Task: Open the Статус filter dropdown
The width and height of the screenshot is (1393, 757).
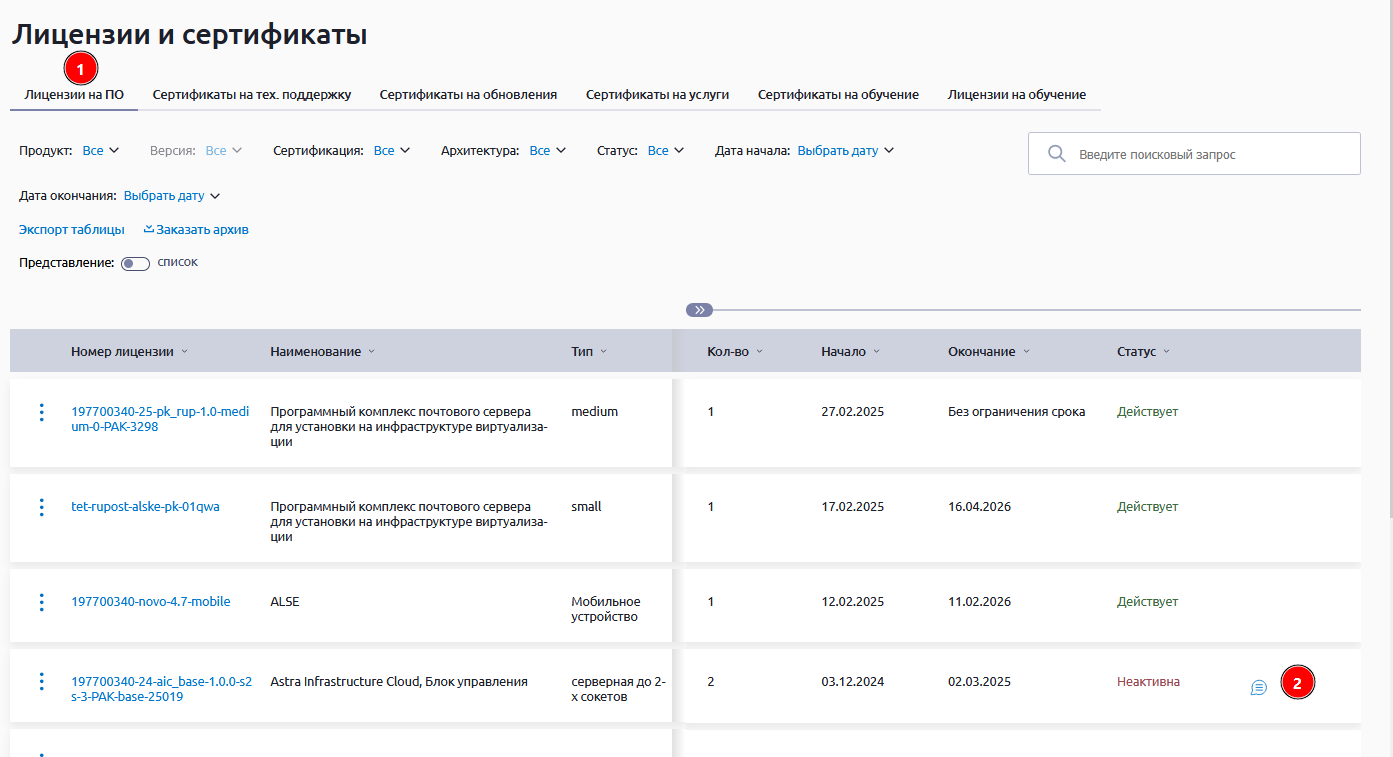Action: (x=665, y=151)
